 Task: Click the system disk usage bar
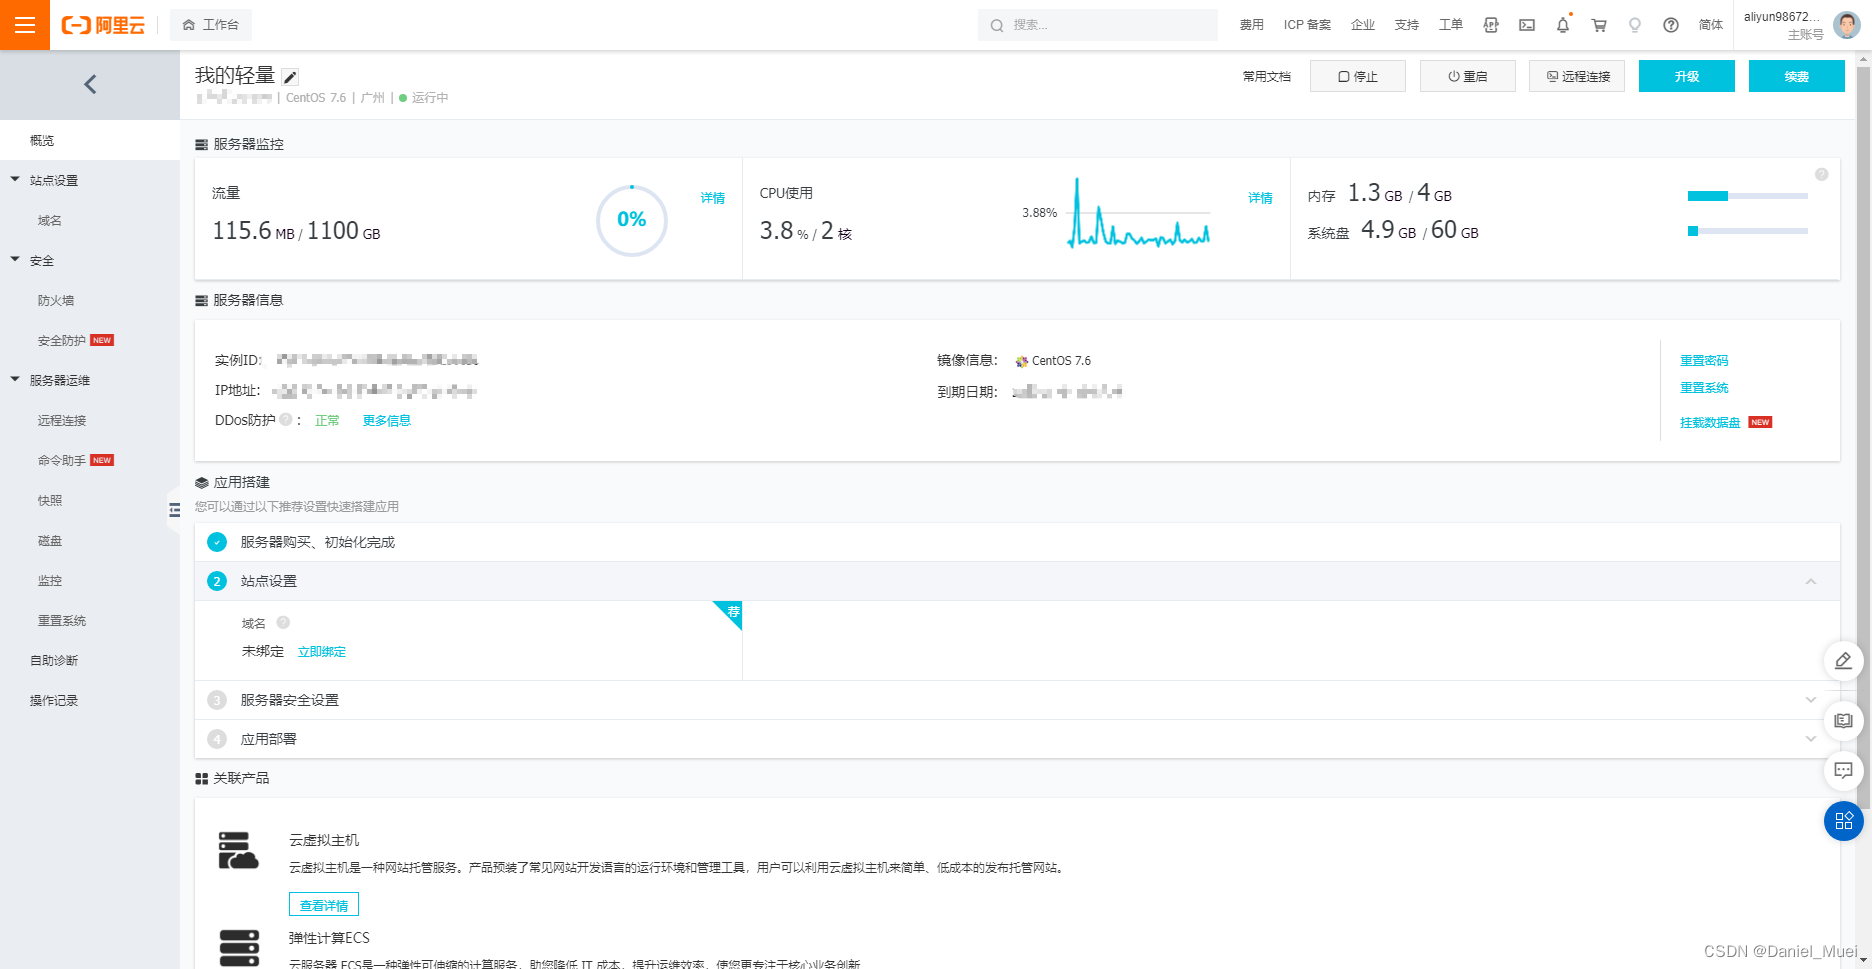pos(1748,231)
